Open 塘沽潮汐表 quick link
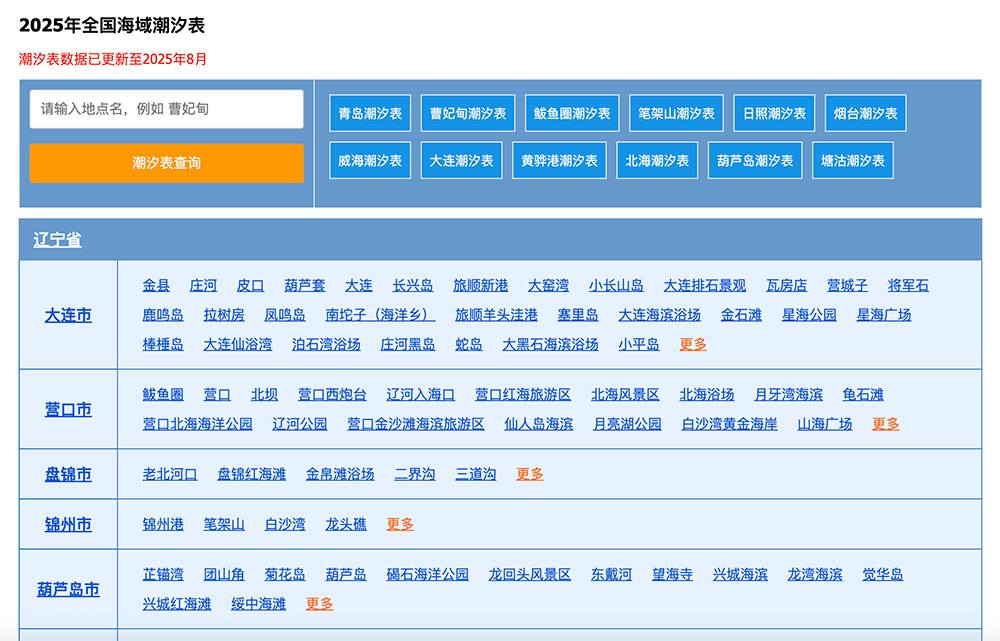 (853, 161)
